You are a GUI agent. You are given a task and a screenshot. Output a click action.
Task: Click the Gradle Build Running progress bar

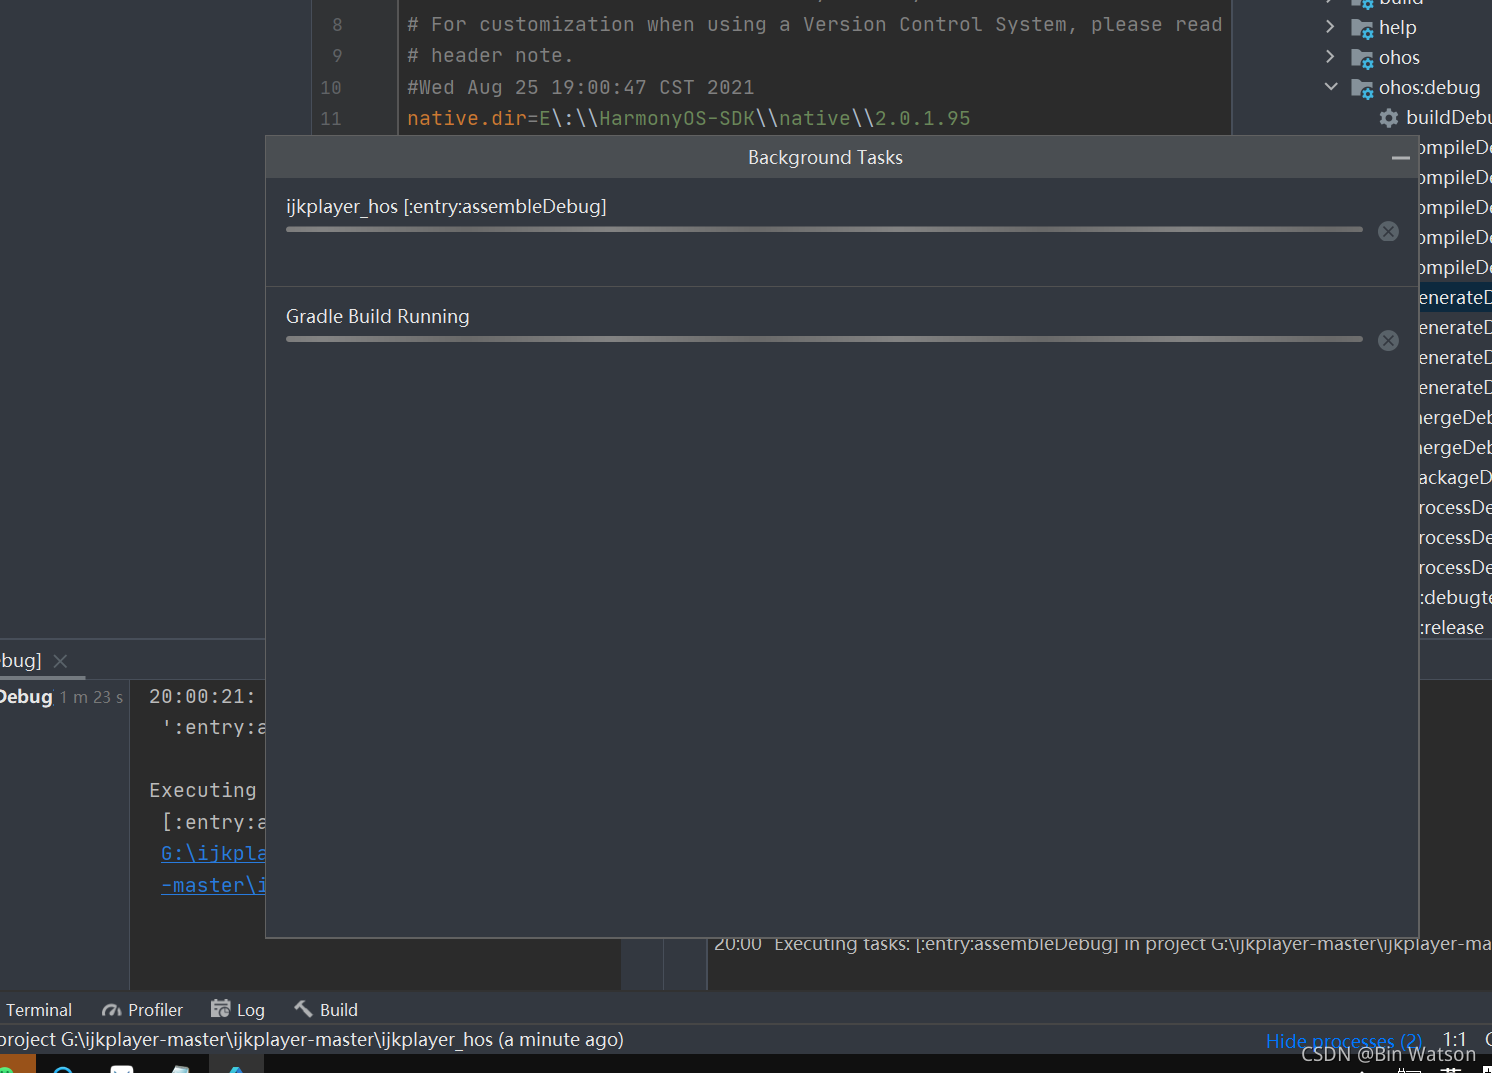tap(824, 339)
